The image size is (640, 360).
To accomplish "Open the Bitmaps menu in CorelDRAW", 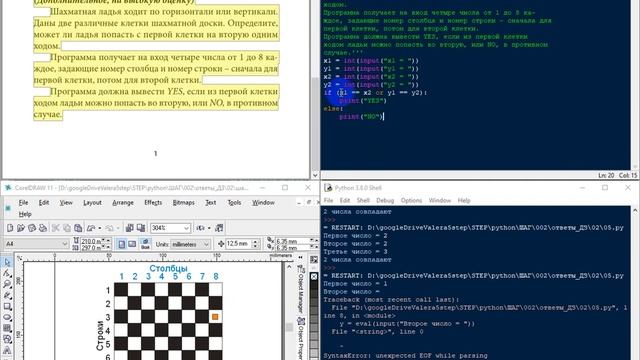I will click(x=183, y=202).
